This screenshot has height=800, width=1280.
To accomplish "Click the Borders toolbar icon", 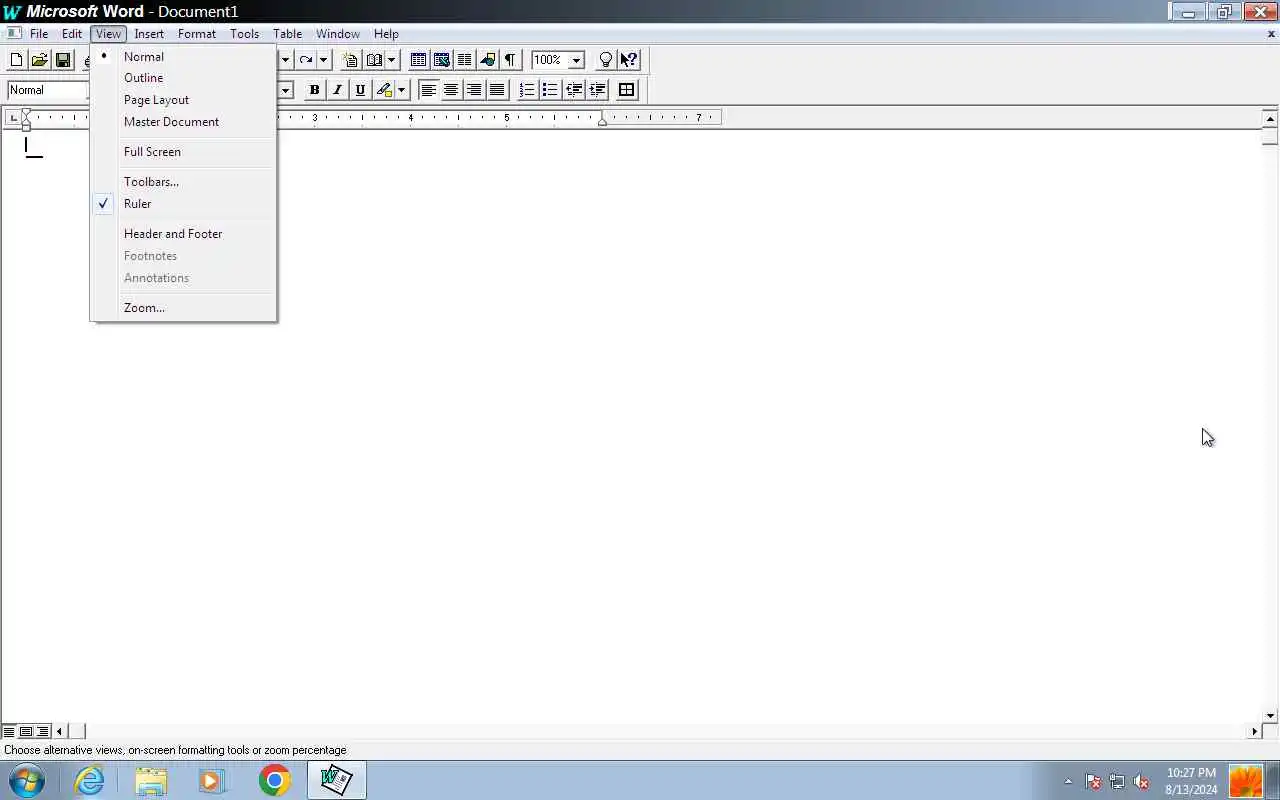I will pos(627,90).
